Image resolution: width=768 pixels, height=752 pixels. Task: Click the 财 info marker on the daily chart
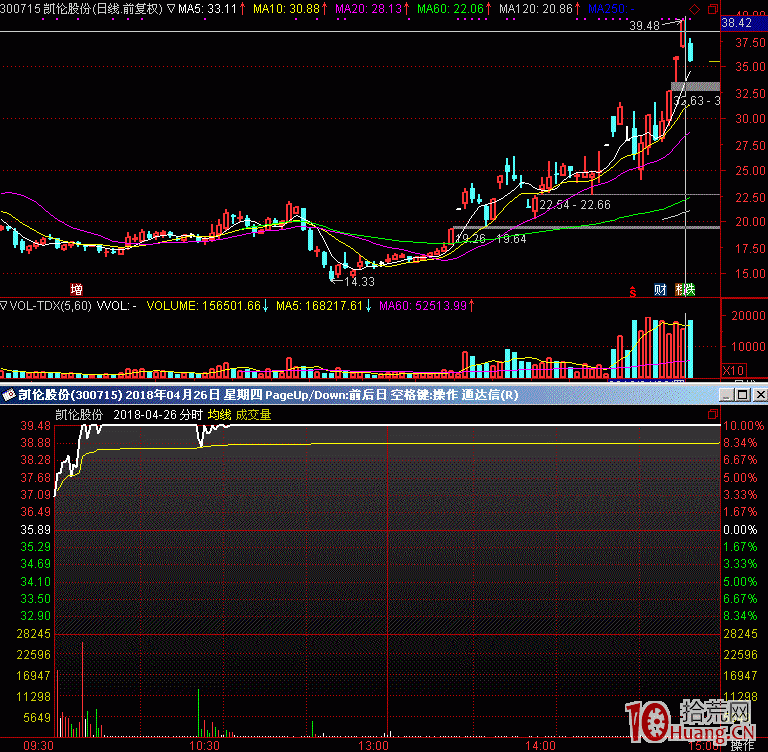click(x=660, y=290)
